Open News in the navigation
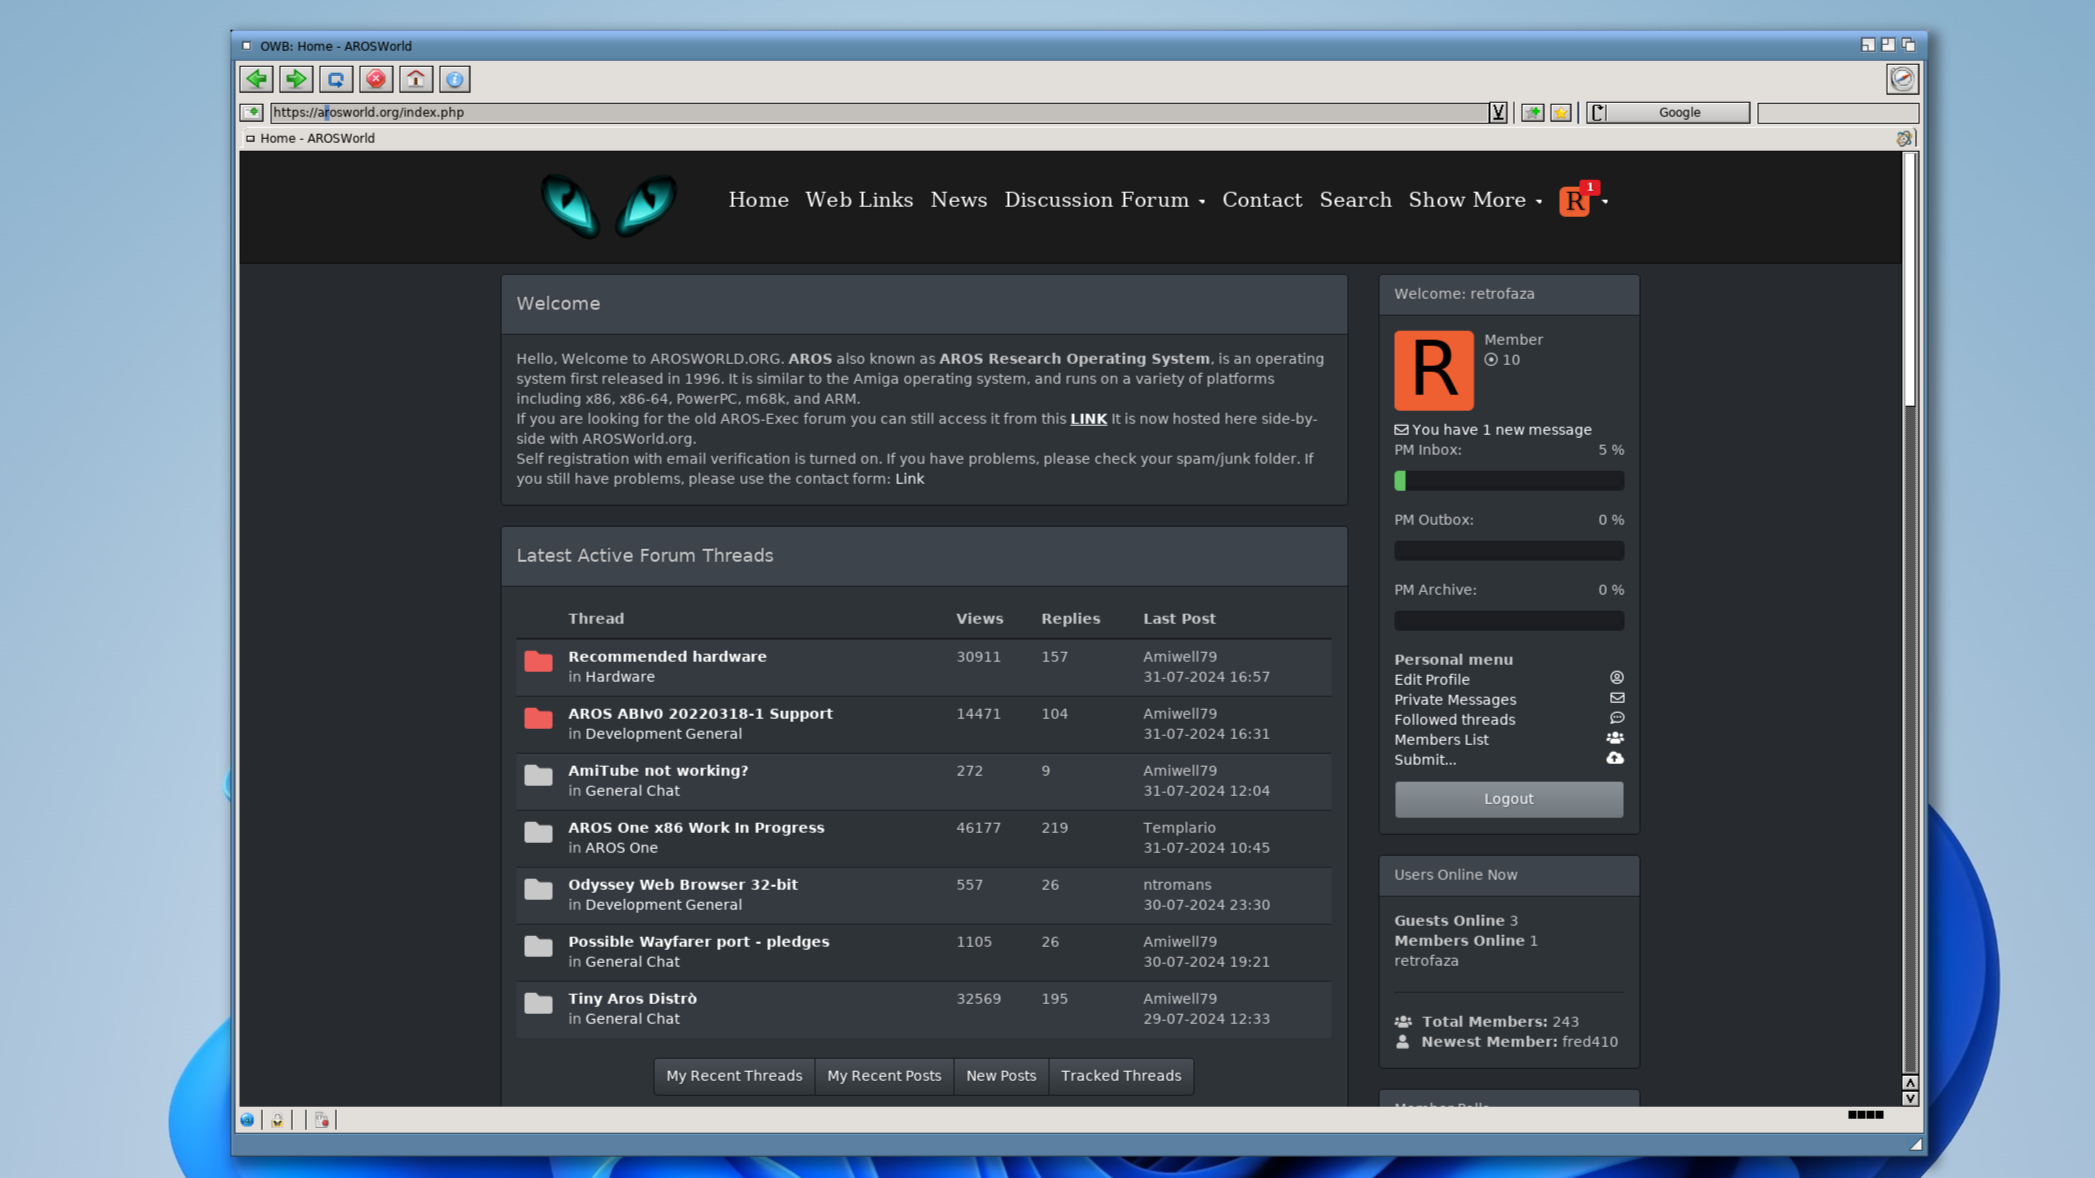 pyautogui.click(x=958, y=200)
